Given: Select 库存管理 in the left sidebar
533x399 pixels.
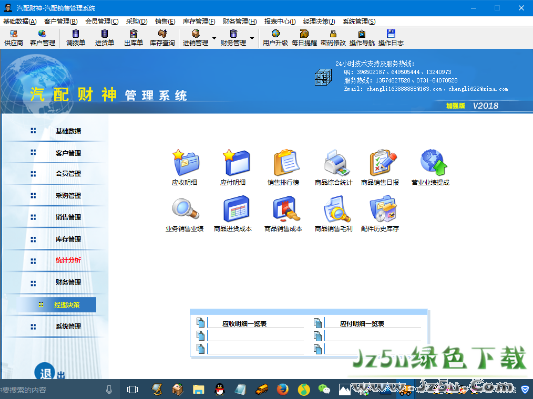Looking at the screenshot, I should click(x=68, y=239).
